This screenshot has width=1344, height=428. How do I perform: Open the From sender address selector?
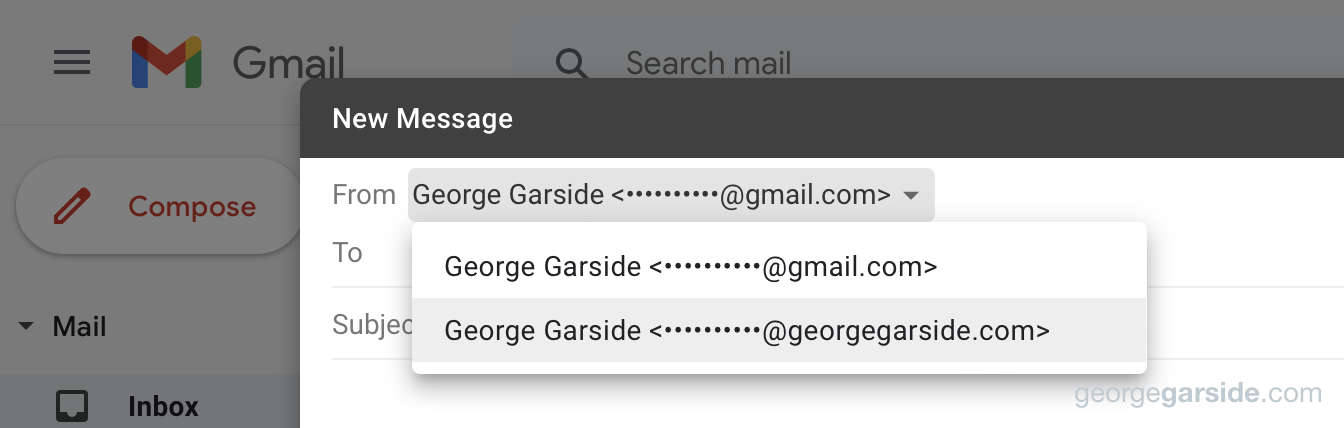point(671,195)
